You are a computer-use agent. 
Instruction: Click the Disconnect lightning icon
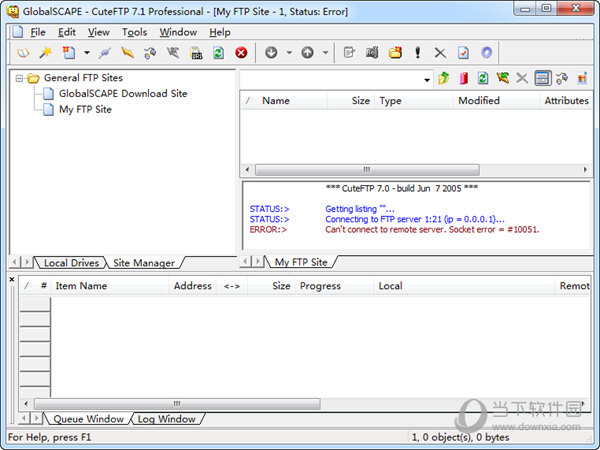click(x=127, y=52)
